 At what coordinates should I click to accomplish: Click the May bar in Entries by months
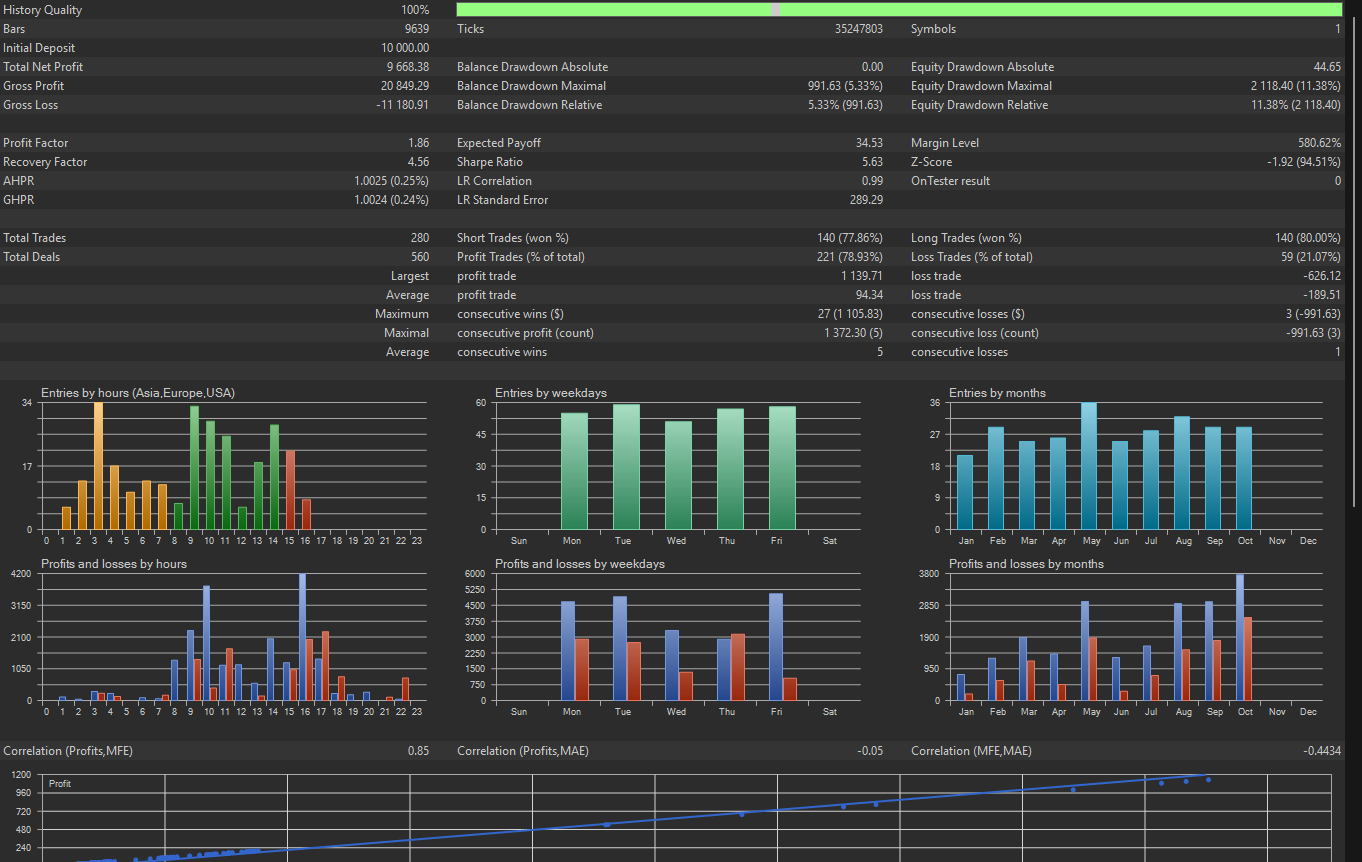coord(1089,466)
